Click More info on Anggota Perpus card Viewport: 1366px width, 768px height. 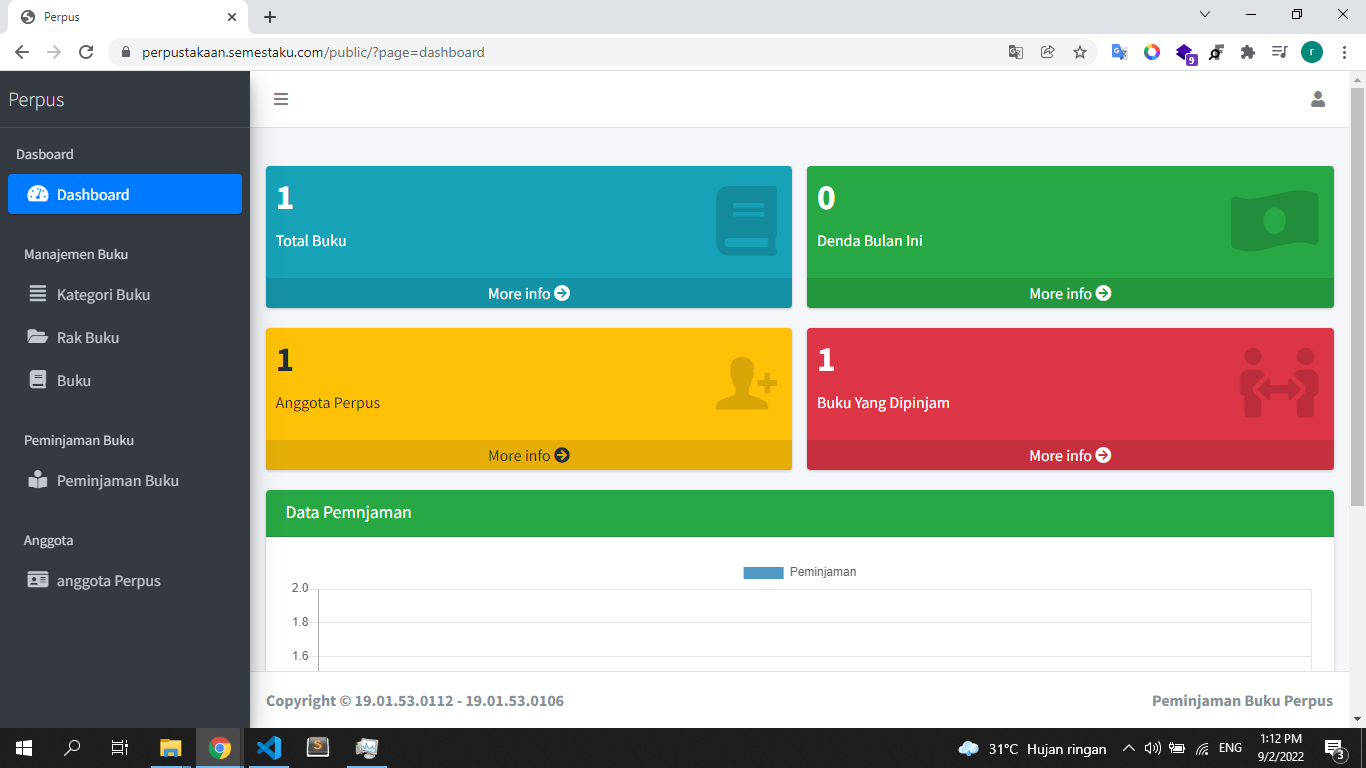(x=528, y=455)
